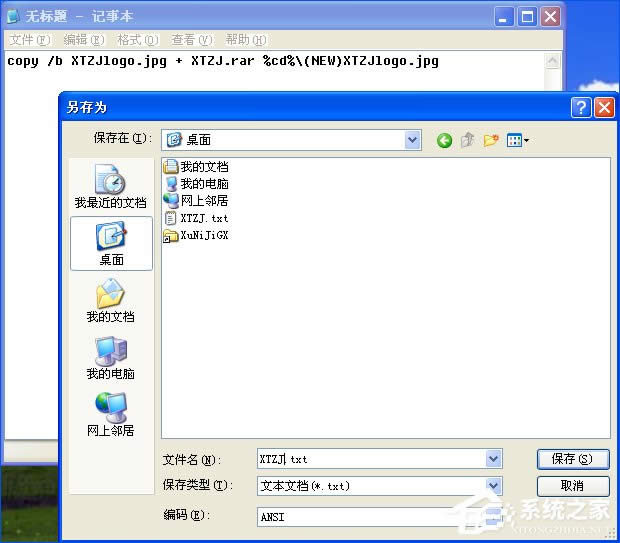Open the view menu icon

(518, 140)
